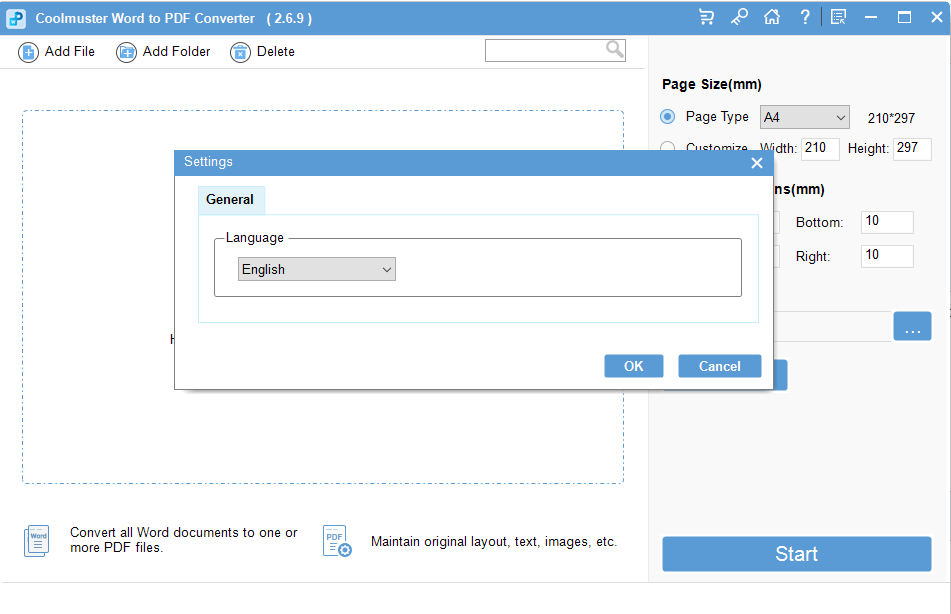951x614 pixels.
Task: Click 'Maintain original layout, text, images' text
Action: click(494, 542)
